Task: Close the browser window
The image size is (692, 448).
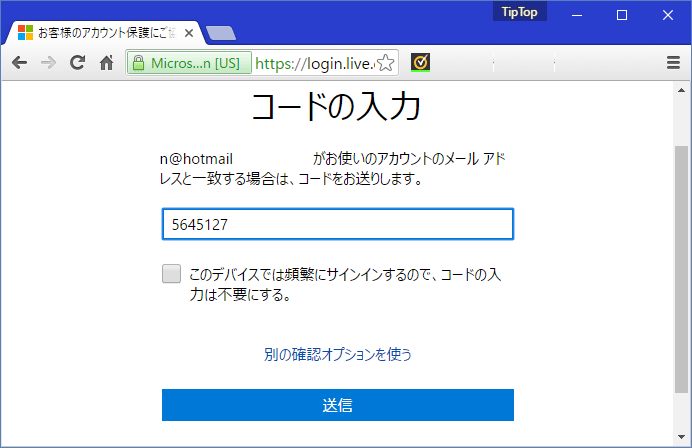Action: [x=668, y=15]
